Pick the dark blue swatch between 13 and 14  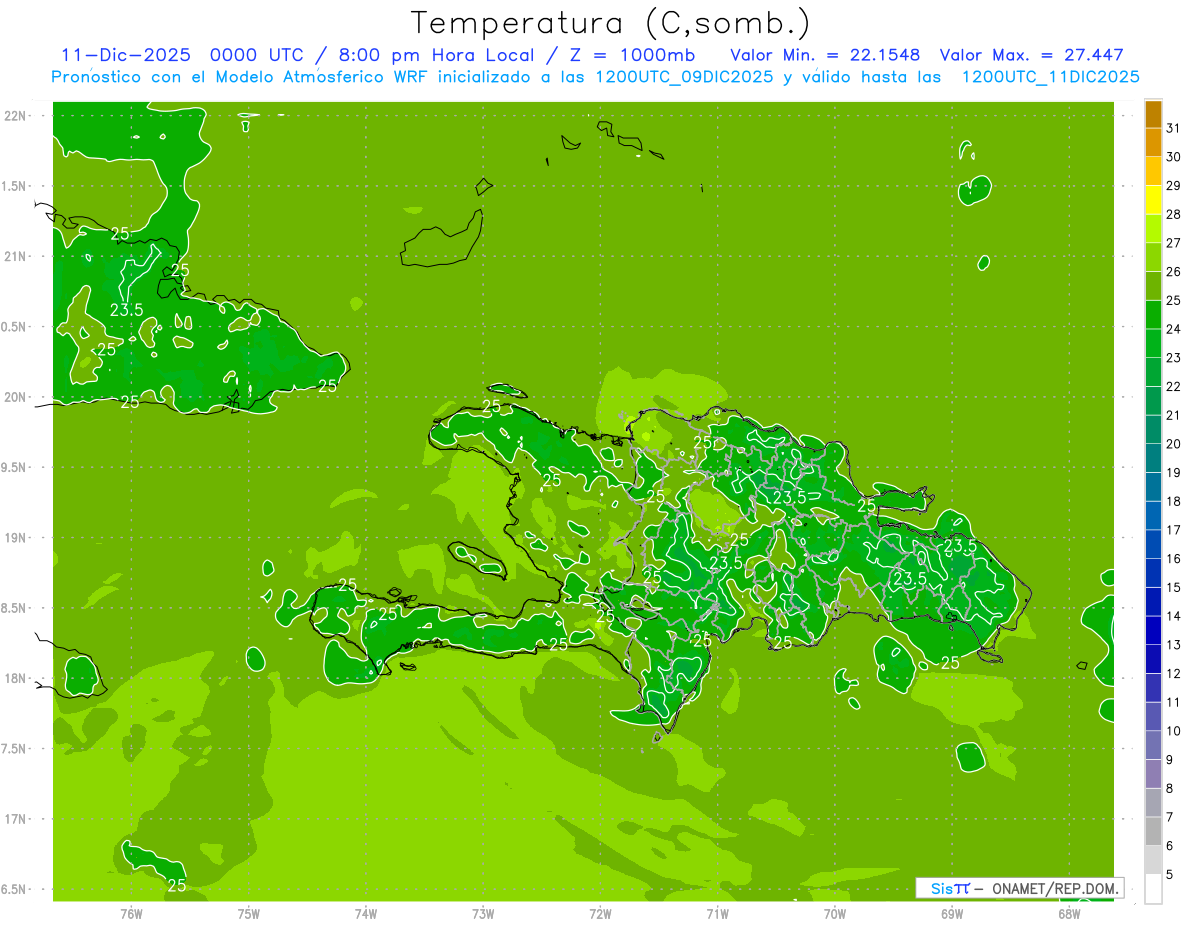pos(1153,630)
